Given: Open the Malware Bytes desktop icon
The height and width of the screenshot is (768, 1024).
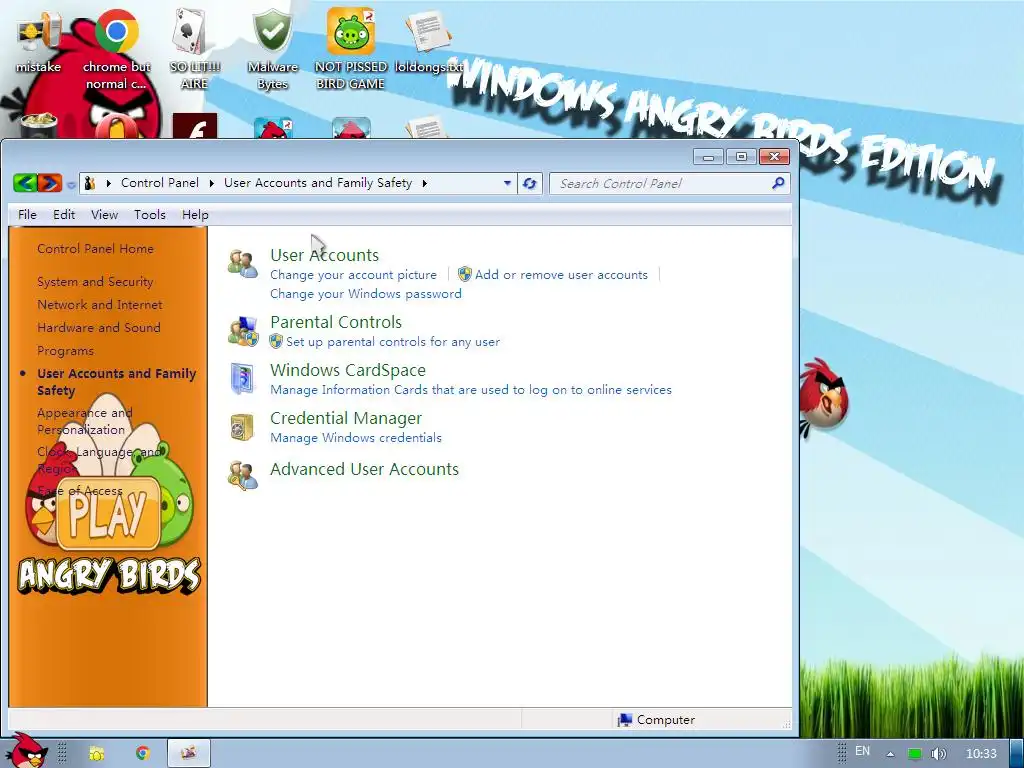Looking at the screenshot, I should pos(272,49).
